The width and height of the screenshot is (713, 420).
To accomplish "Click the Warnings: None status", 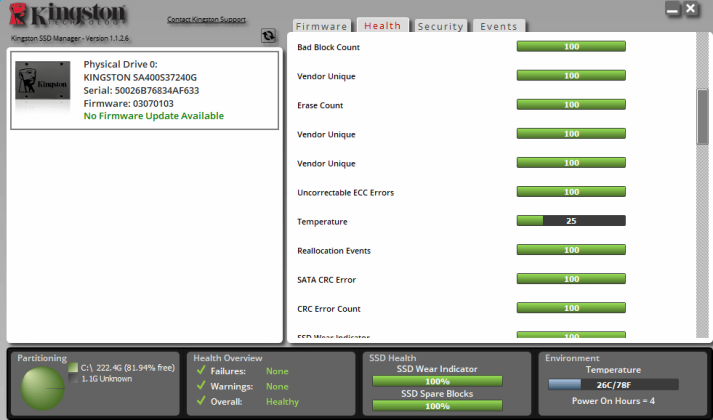I will 249,386.
